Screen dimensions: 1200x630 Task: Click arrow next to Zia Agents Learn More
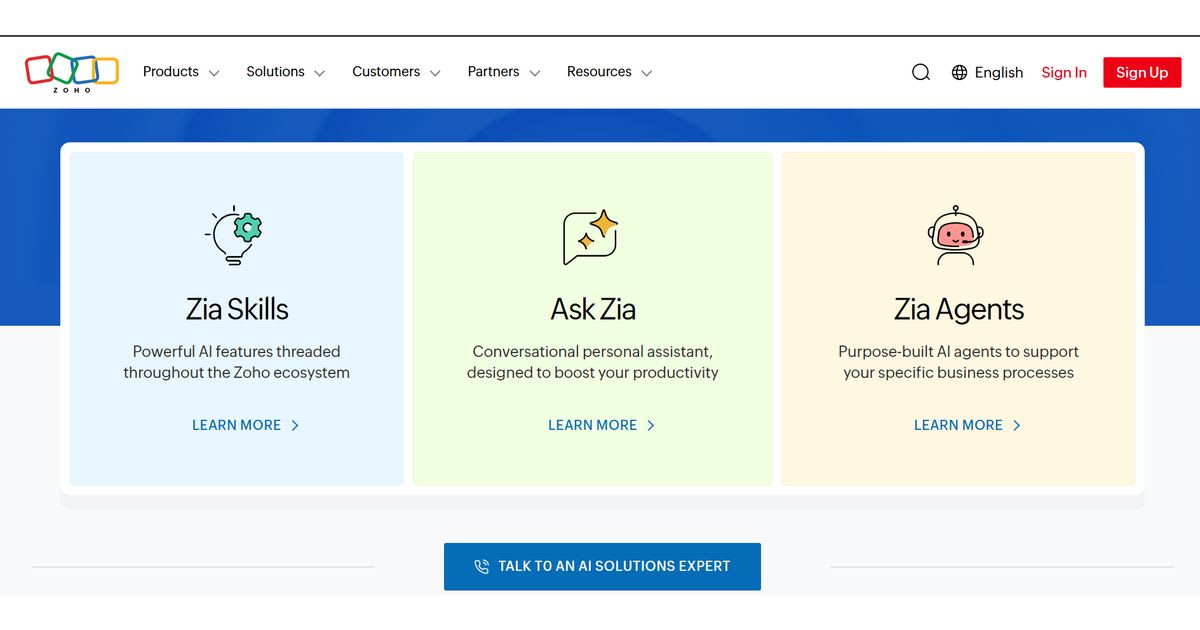click(x=1017, y=425)
